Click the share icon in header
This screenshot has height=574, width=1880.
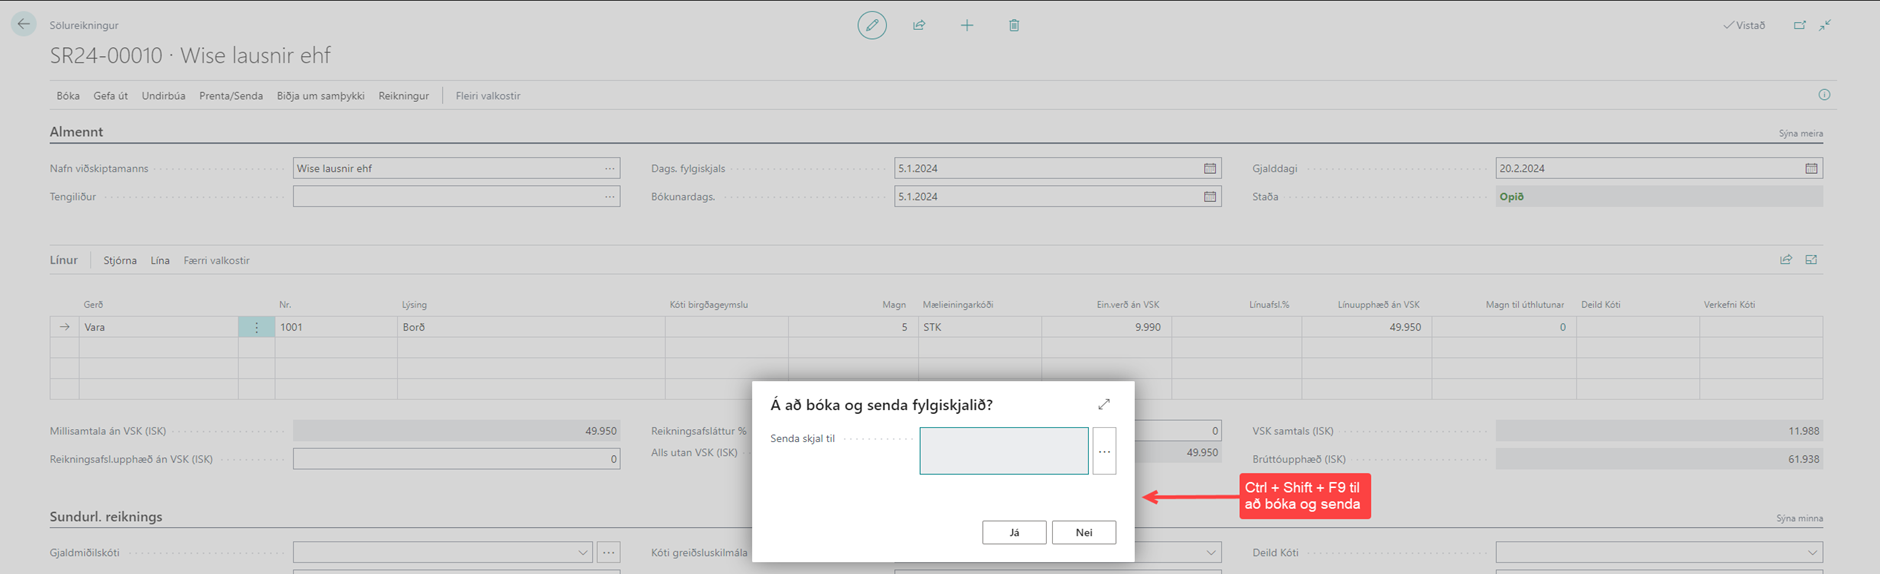[919, 25]
